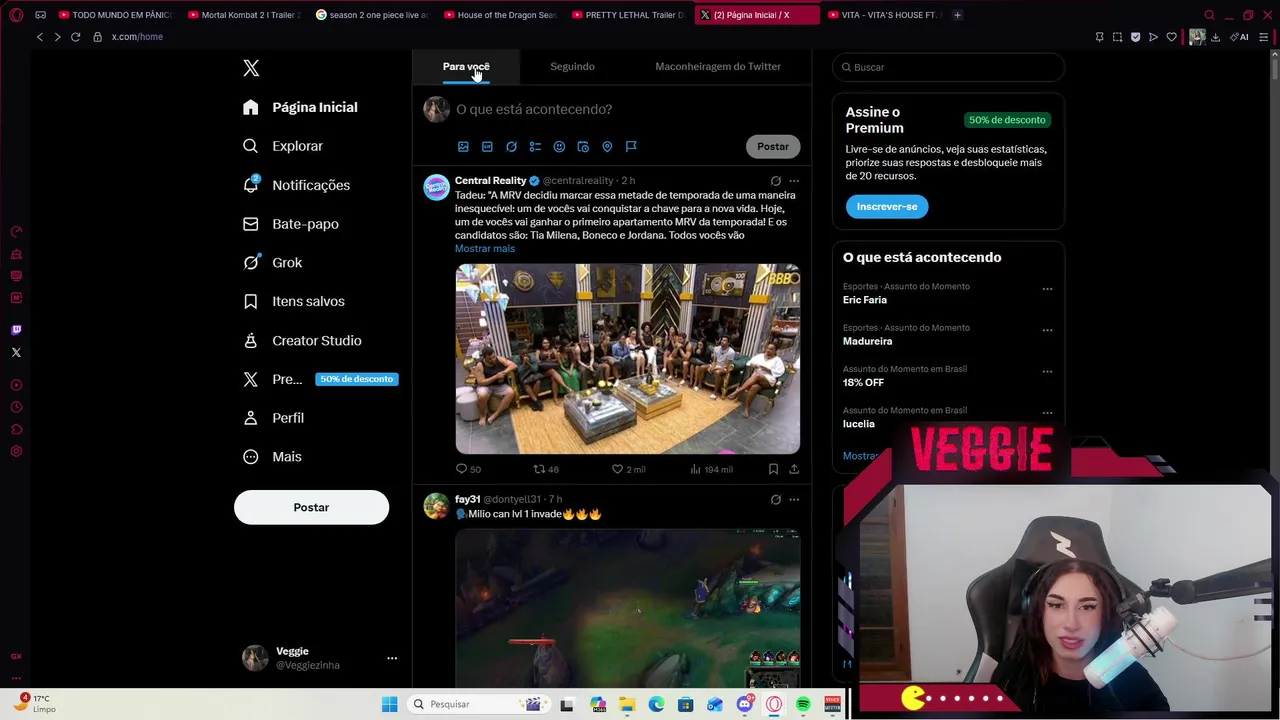Open emoji picker in composer
Viewport: 1280px width, 720px height.
coord(559,146)
